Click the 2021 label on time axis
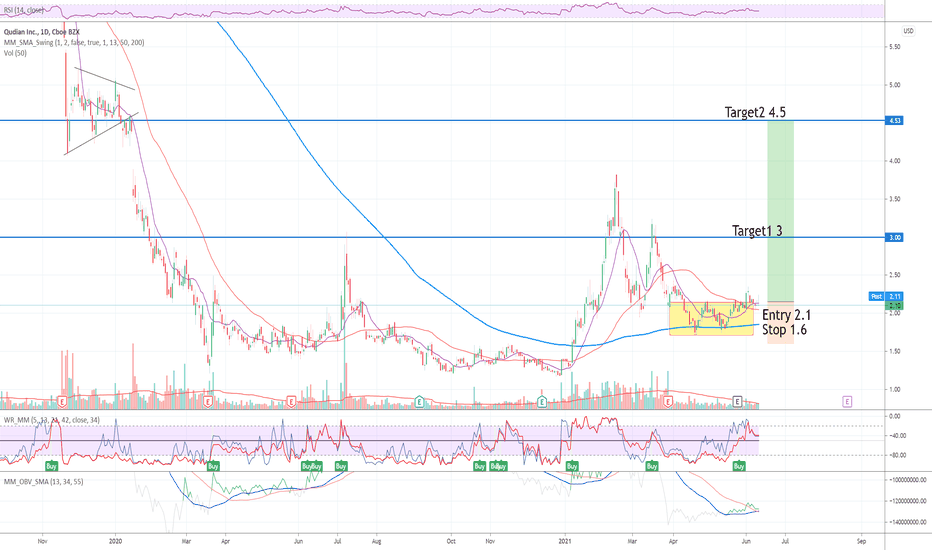 (565, 541)
